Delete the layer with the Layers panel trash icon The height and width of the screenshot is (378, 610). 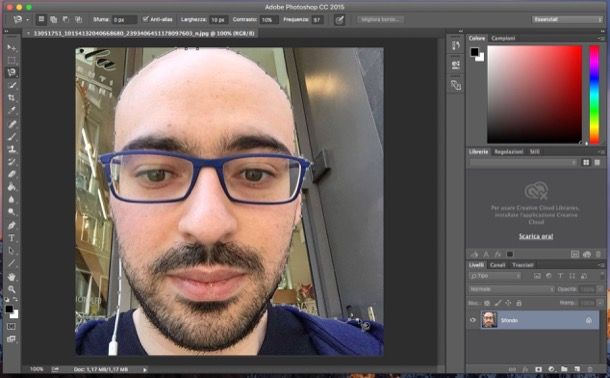point(590,369)
